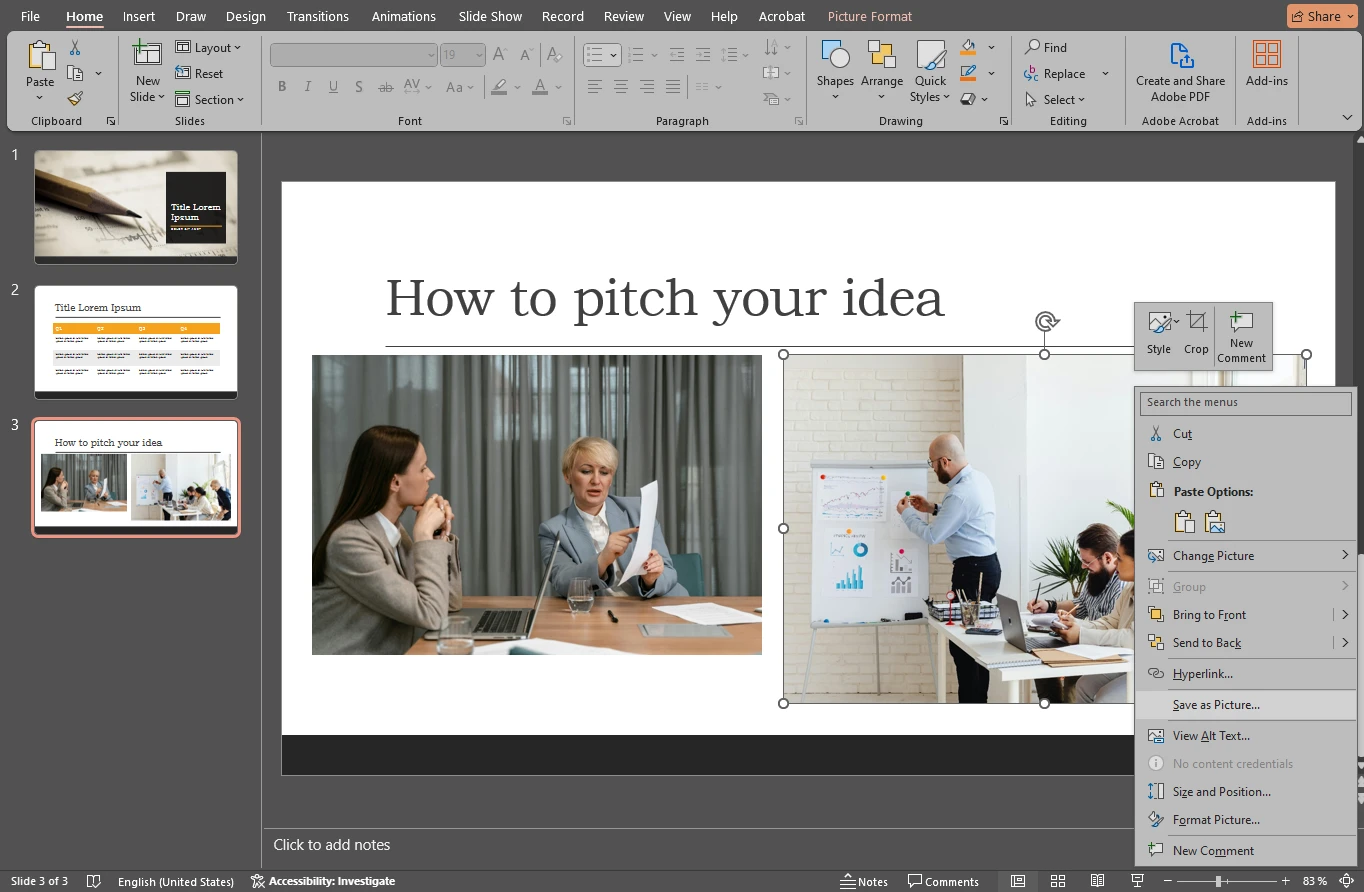Viewport: 1364px width, 892px height.
Task: Click the Paste clipboard icon in ribbon
Action: coord(40,55)
